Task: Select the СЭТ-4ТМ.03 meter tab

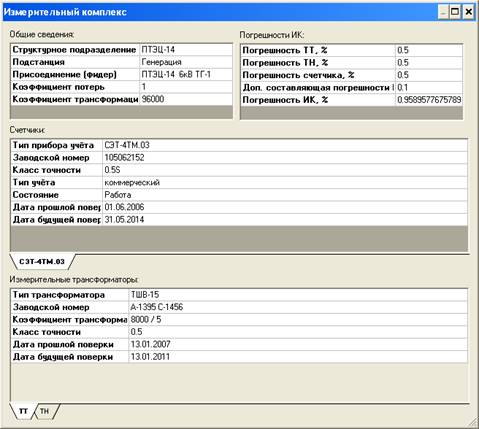Action: coord(42,262)
